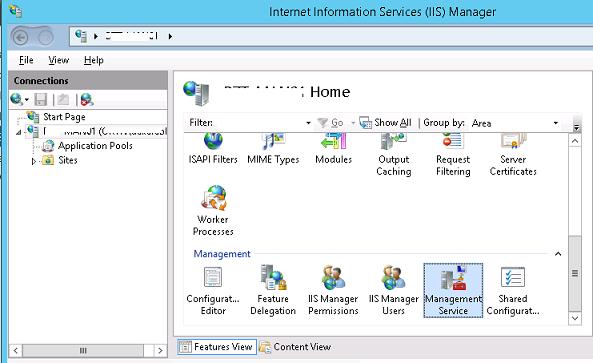This screenshot has height=363, width=593.
Task: Open the Management Service feature
Action: 453,290
